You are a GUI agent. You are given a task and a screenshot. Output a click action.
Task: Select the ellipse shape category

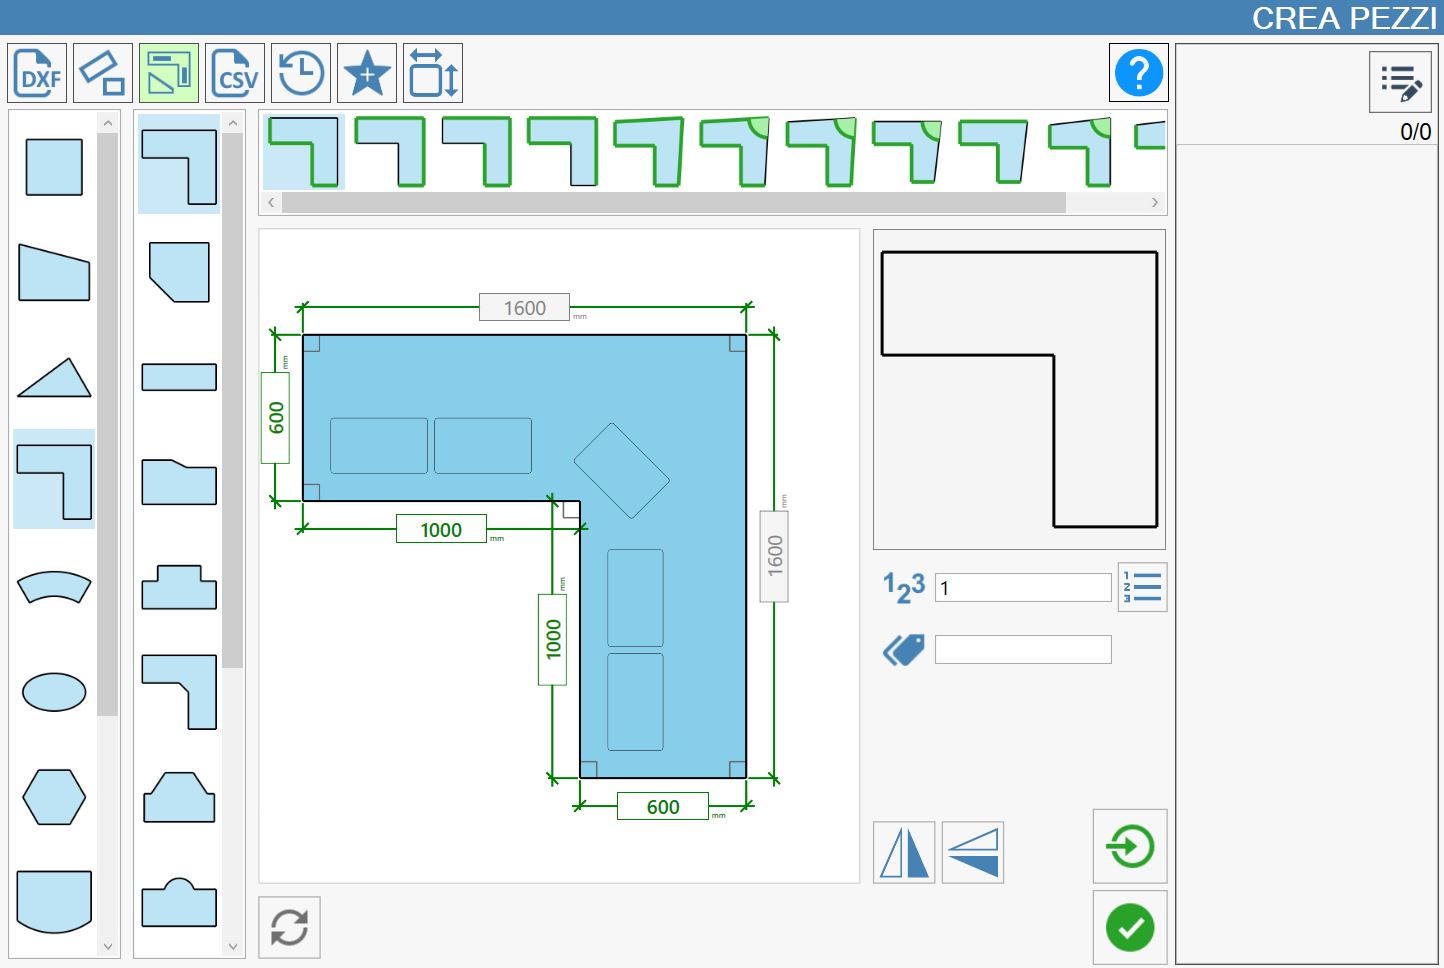pyautogui.click(x=54, y=691)
